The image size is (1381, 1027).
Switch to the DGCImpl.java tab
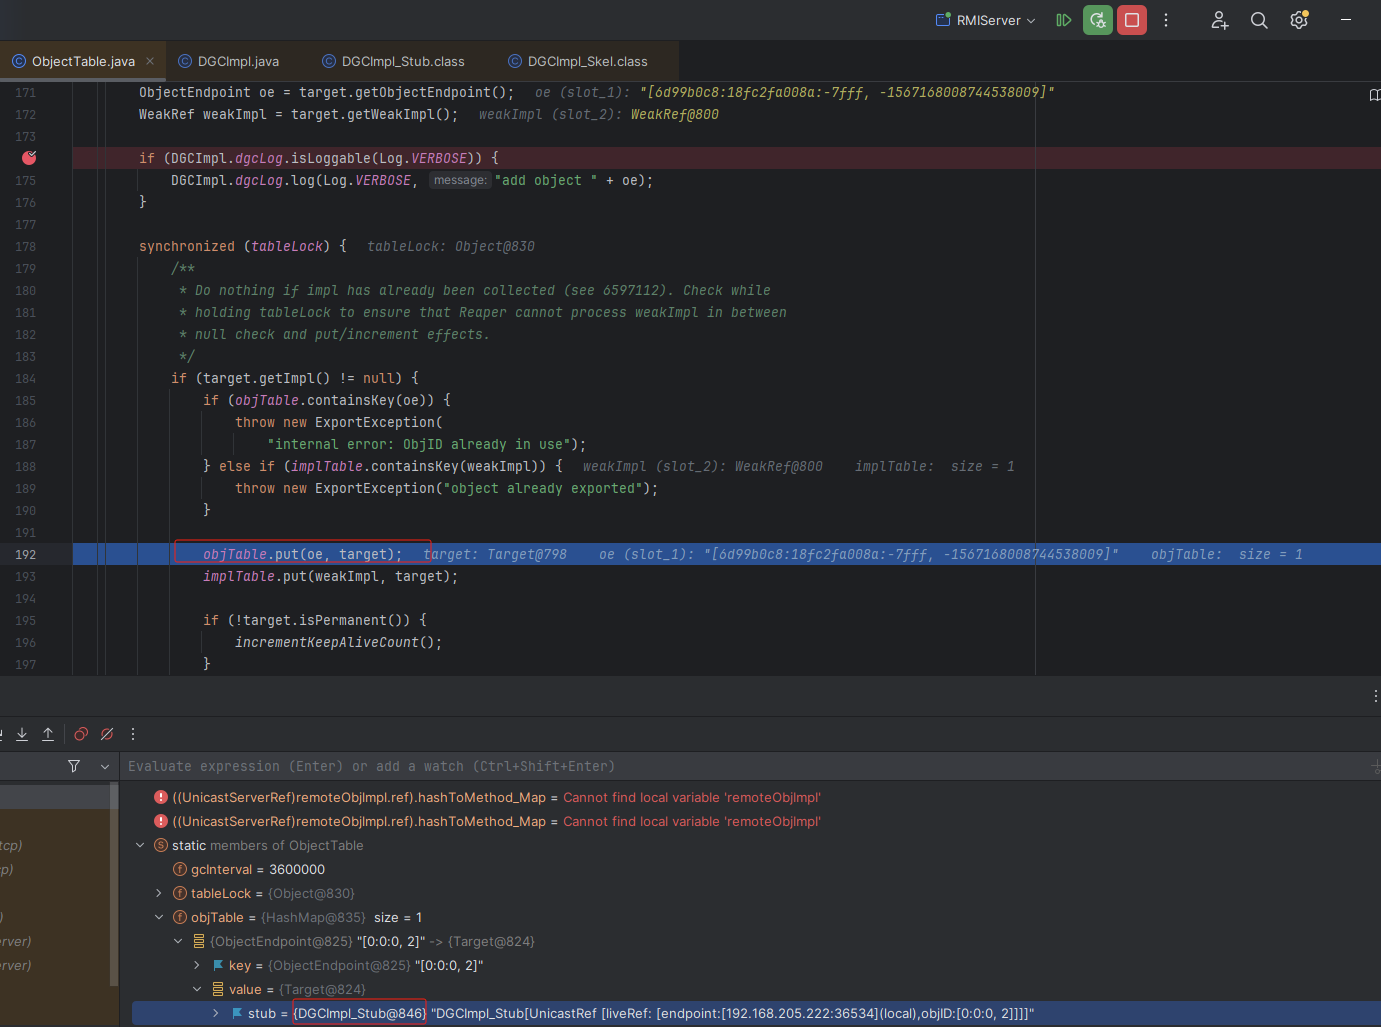pos(238,61)
